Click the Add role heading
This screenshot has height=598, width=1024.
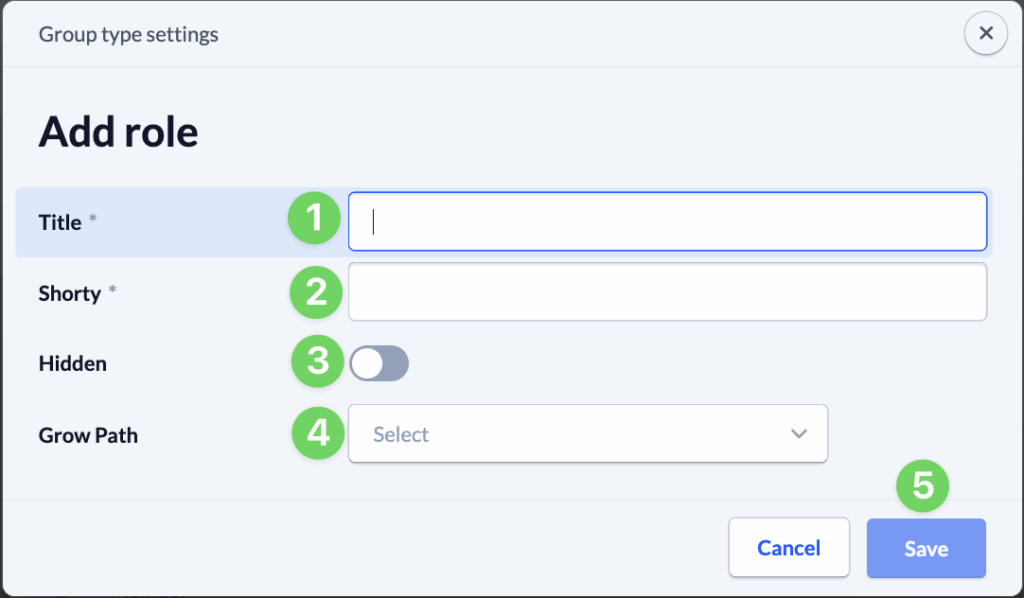[118, 132]
